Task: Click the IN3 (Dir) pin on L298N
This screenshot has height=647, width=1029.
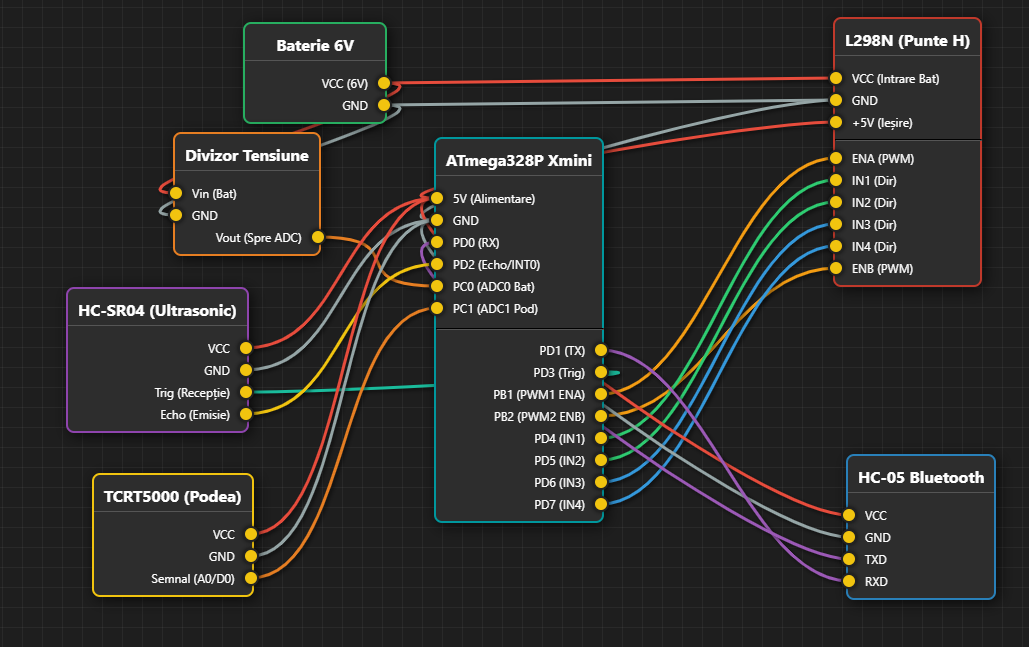Action: coord(835,224)
